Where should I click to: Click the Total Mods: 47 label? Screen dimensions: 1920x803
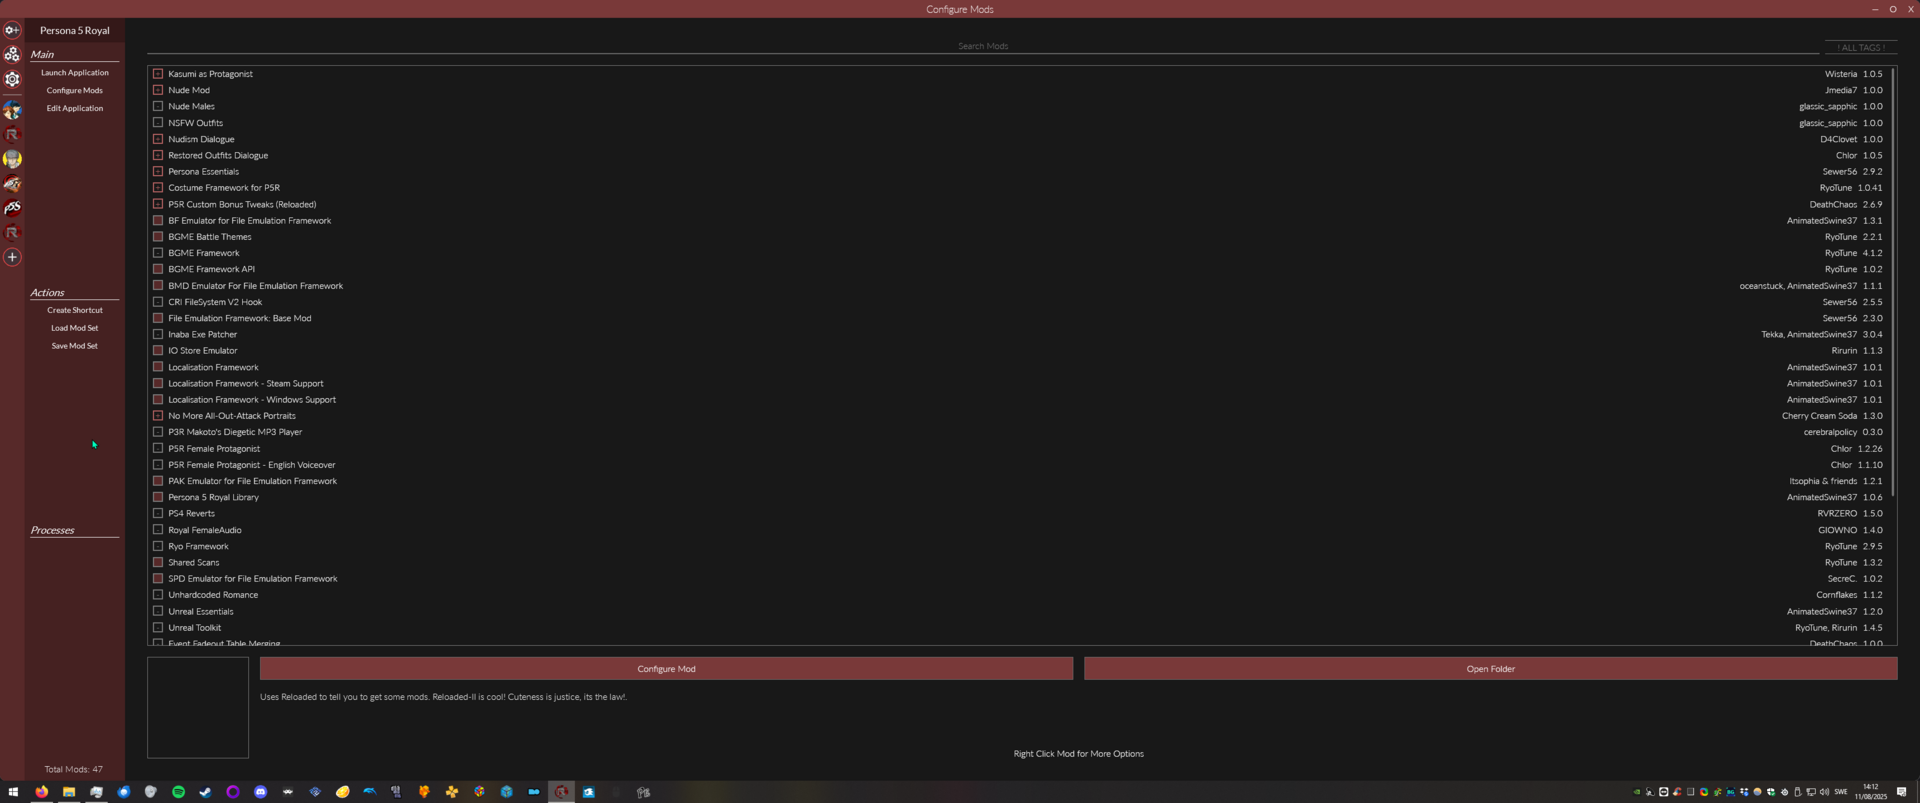click(x=74, y=769)
